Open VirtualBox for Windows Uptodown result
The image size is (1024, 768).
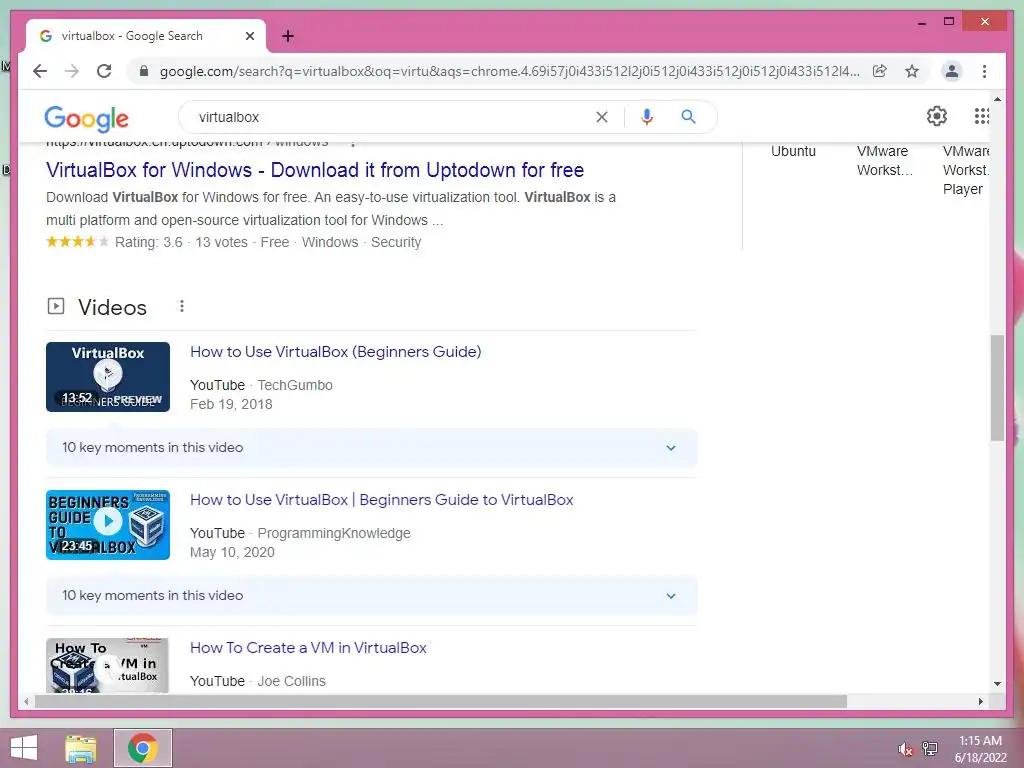coord(315,170)
